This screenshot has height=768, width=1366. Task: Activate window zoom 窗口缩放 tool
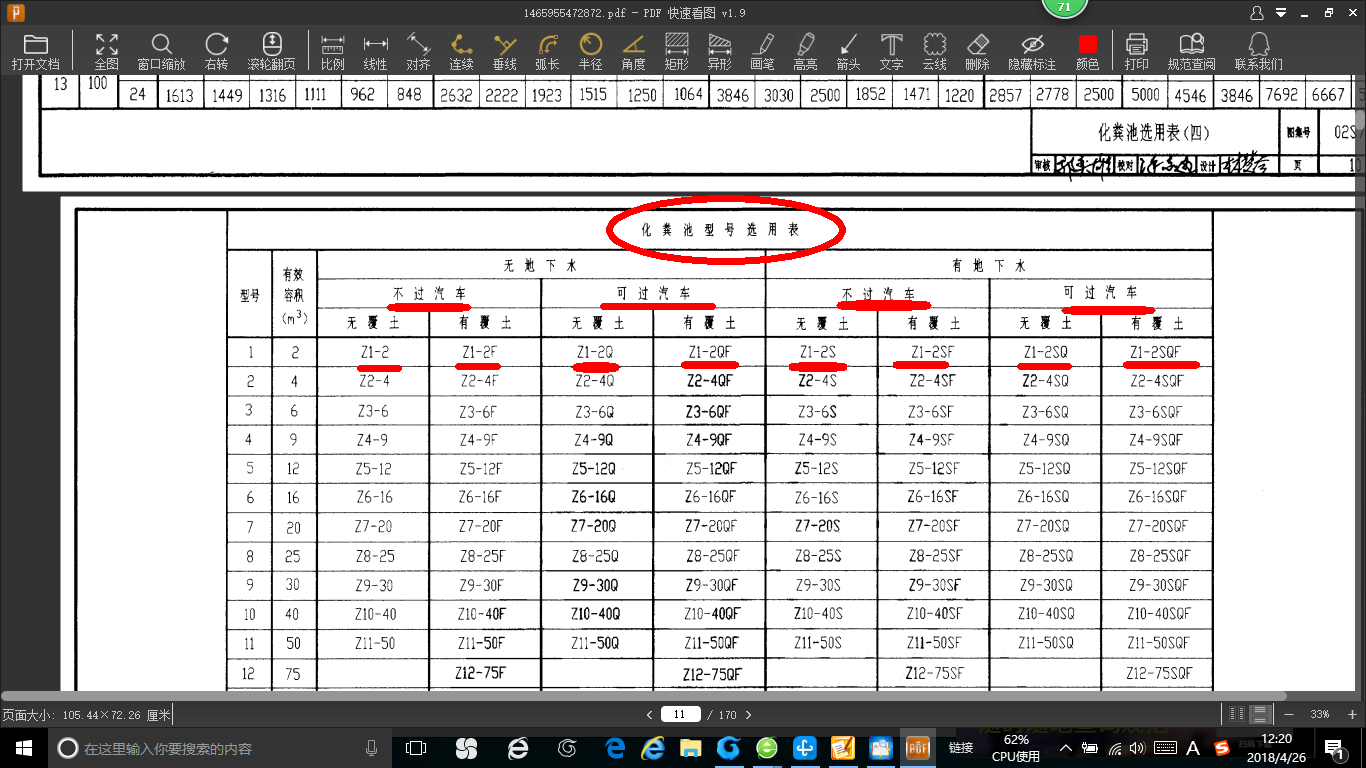(161, 52)
